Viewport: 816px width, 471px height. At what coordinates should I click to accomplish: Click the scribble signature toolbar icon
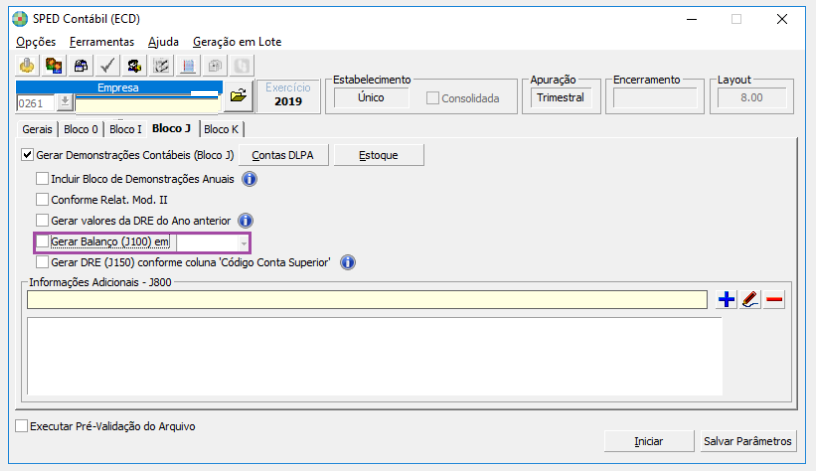click(x=161, y=66)
